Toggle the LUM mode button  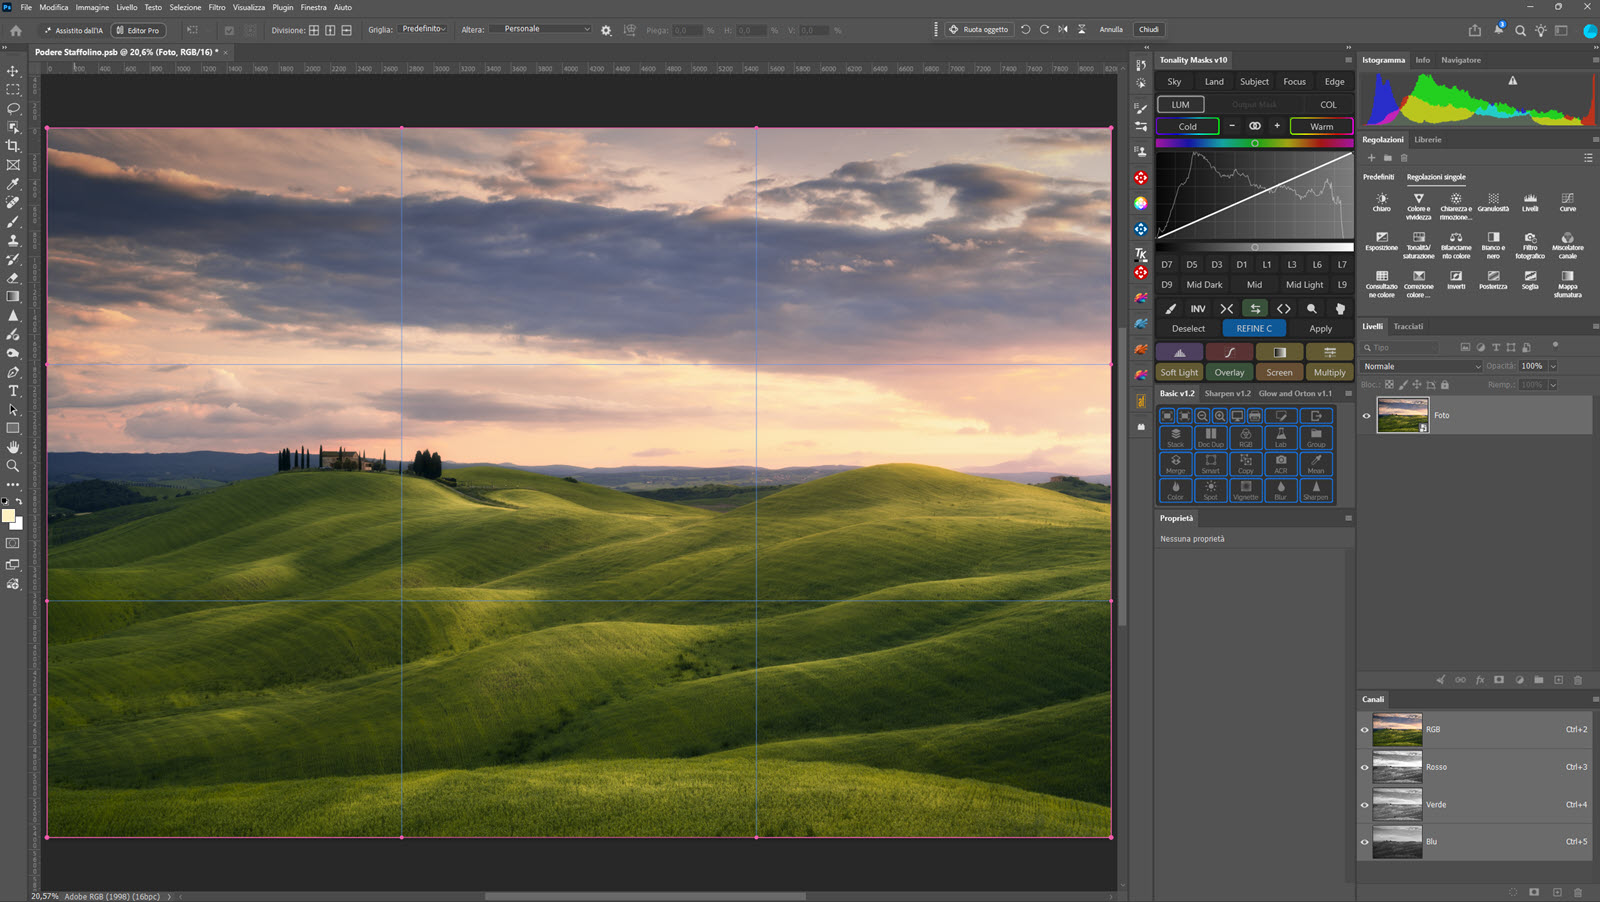coord(1181,104)
